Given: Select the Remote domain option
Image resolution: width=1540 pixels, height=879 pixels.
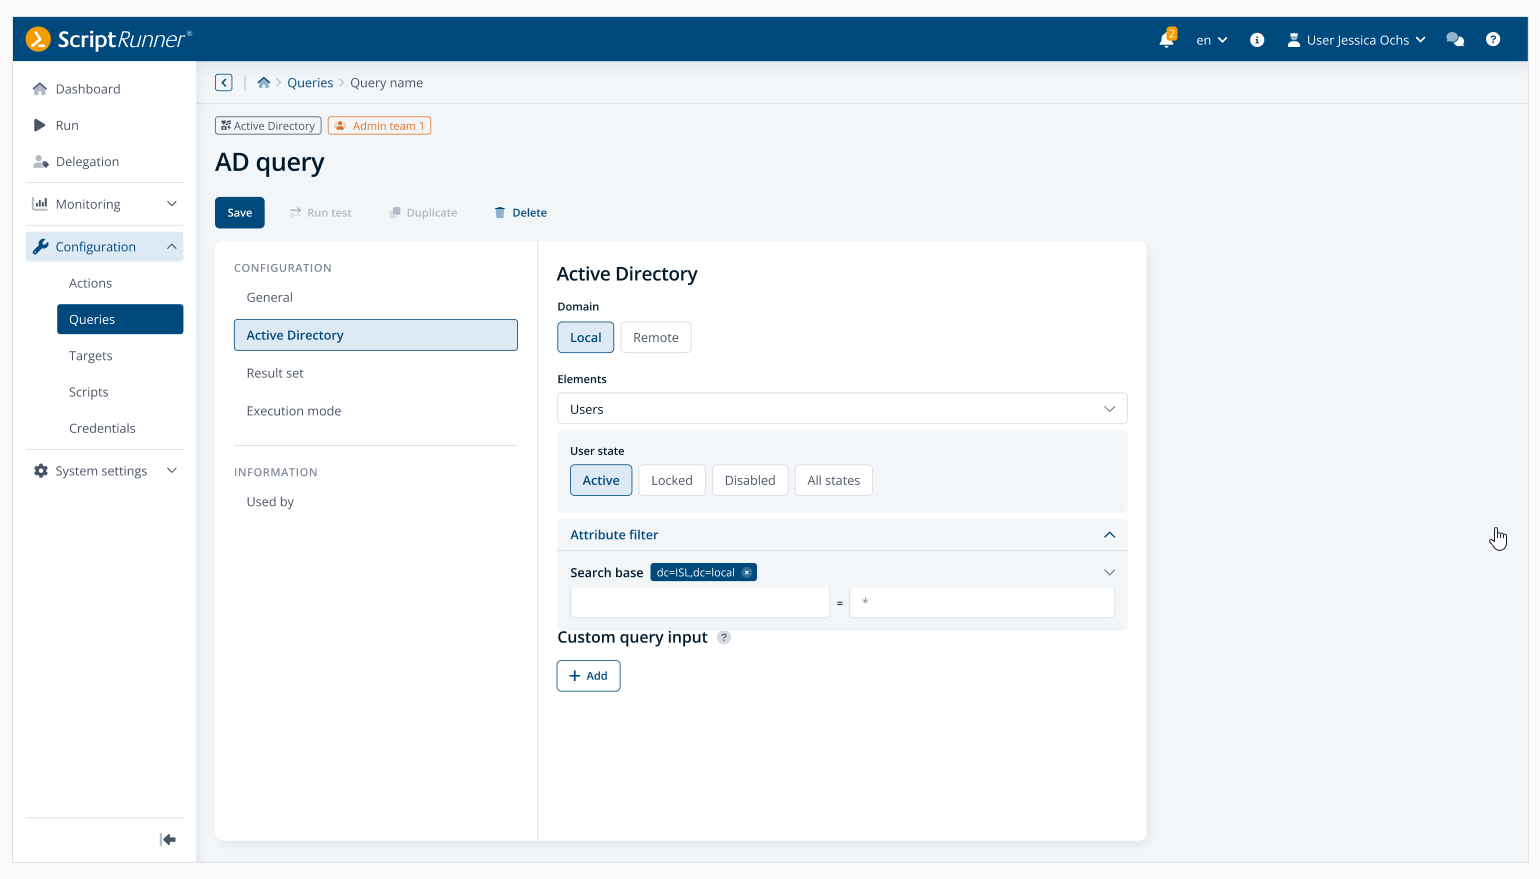Looking at the screenshot, I should coord(656,338).
